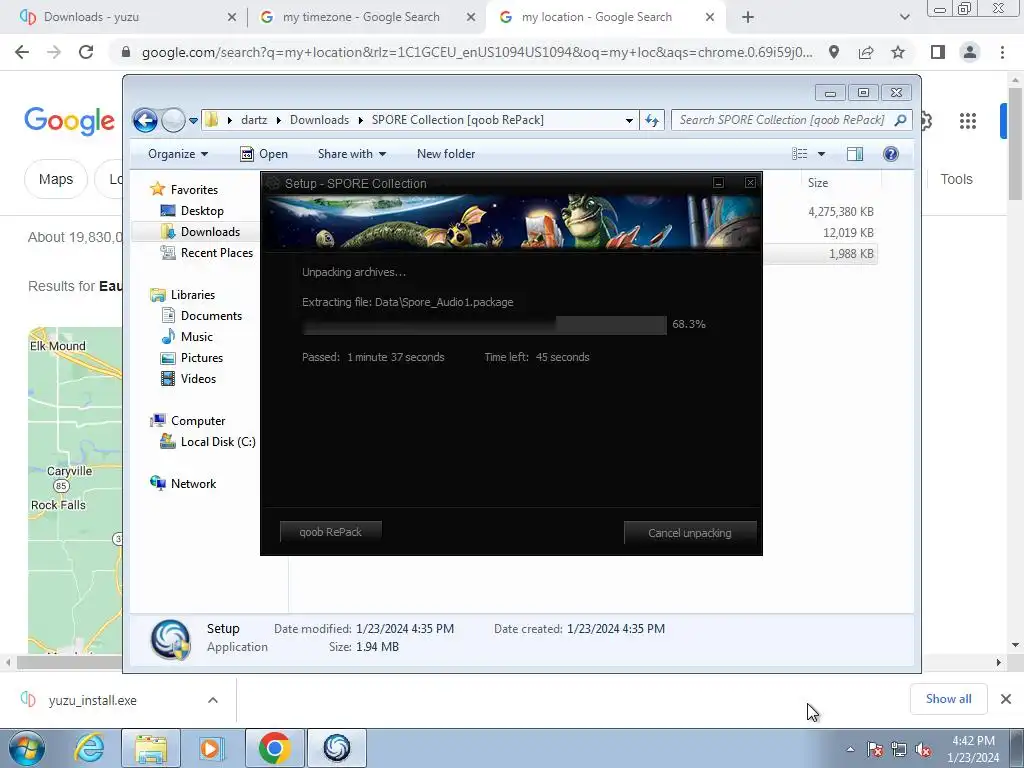
Task: Click New folder in Explorer toolbar
Action: [446, 154]
